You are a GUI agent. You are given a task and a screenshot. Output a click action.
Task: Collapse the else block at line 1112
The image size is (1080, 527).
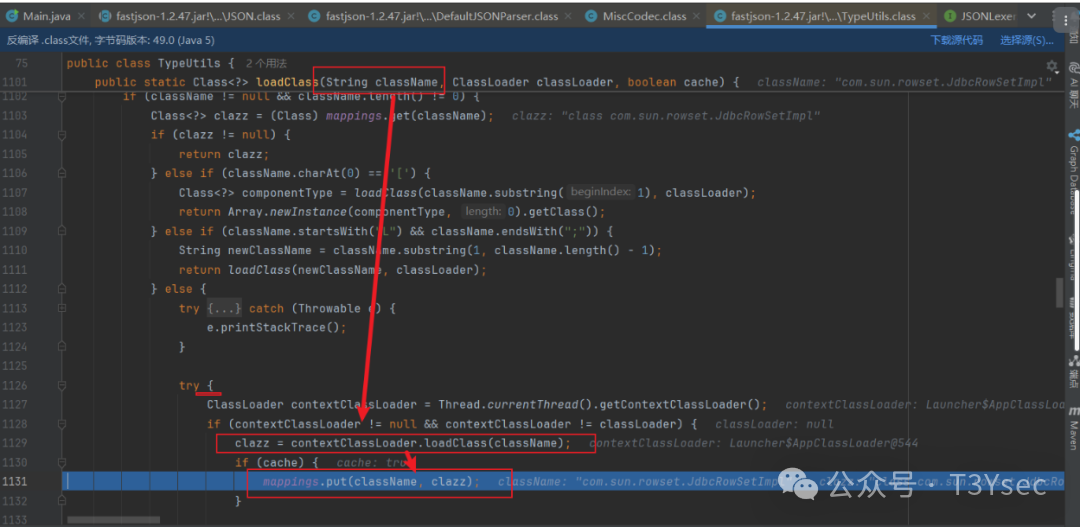point(61,289)
